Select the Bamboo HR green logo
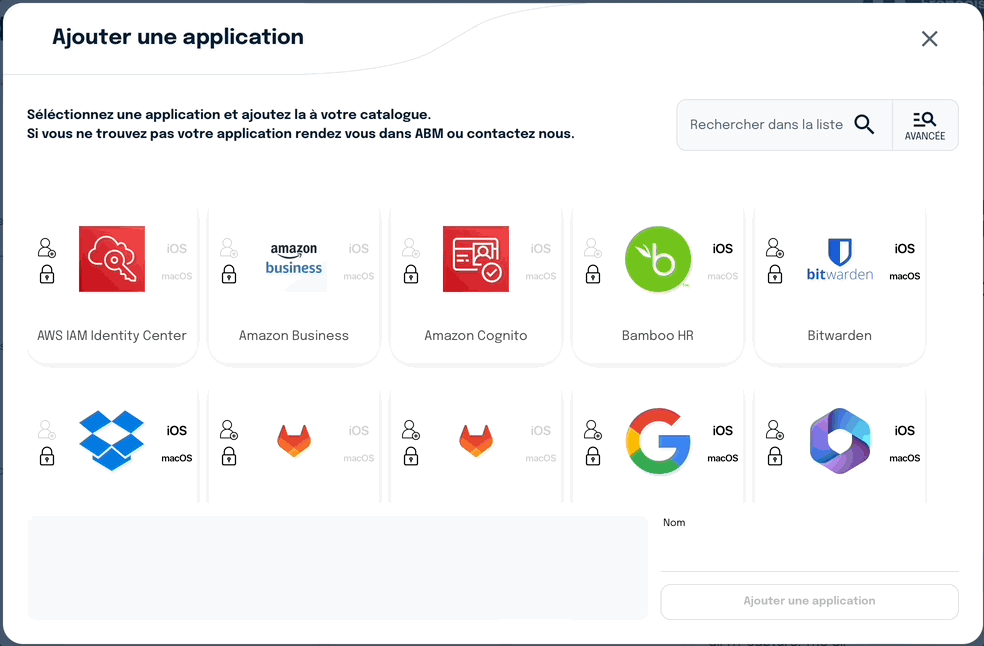984x646 pixels. pos(658,259)
